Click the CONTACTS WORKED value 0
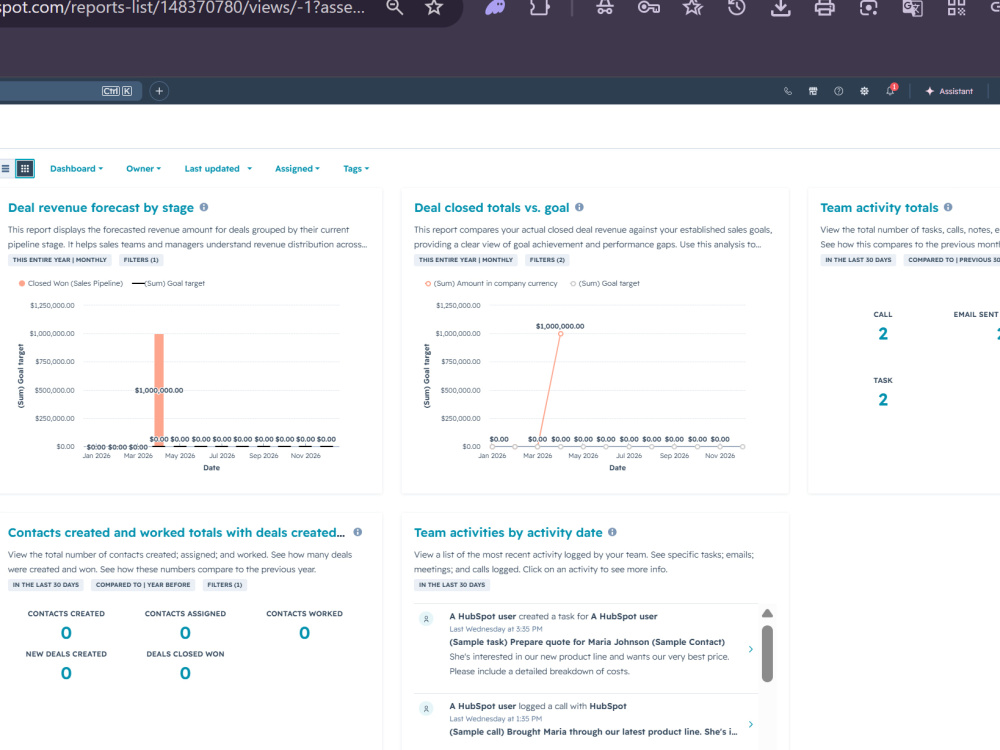The width and height of the screenshot is (1000, 750). click(x=304, y=633)
